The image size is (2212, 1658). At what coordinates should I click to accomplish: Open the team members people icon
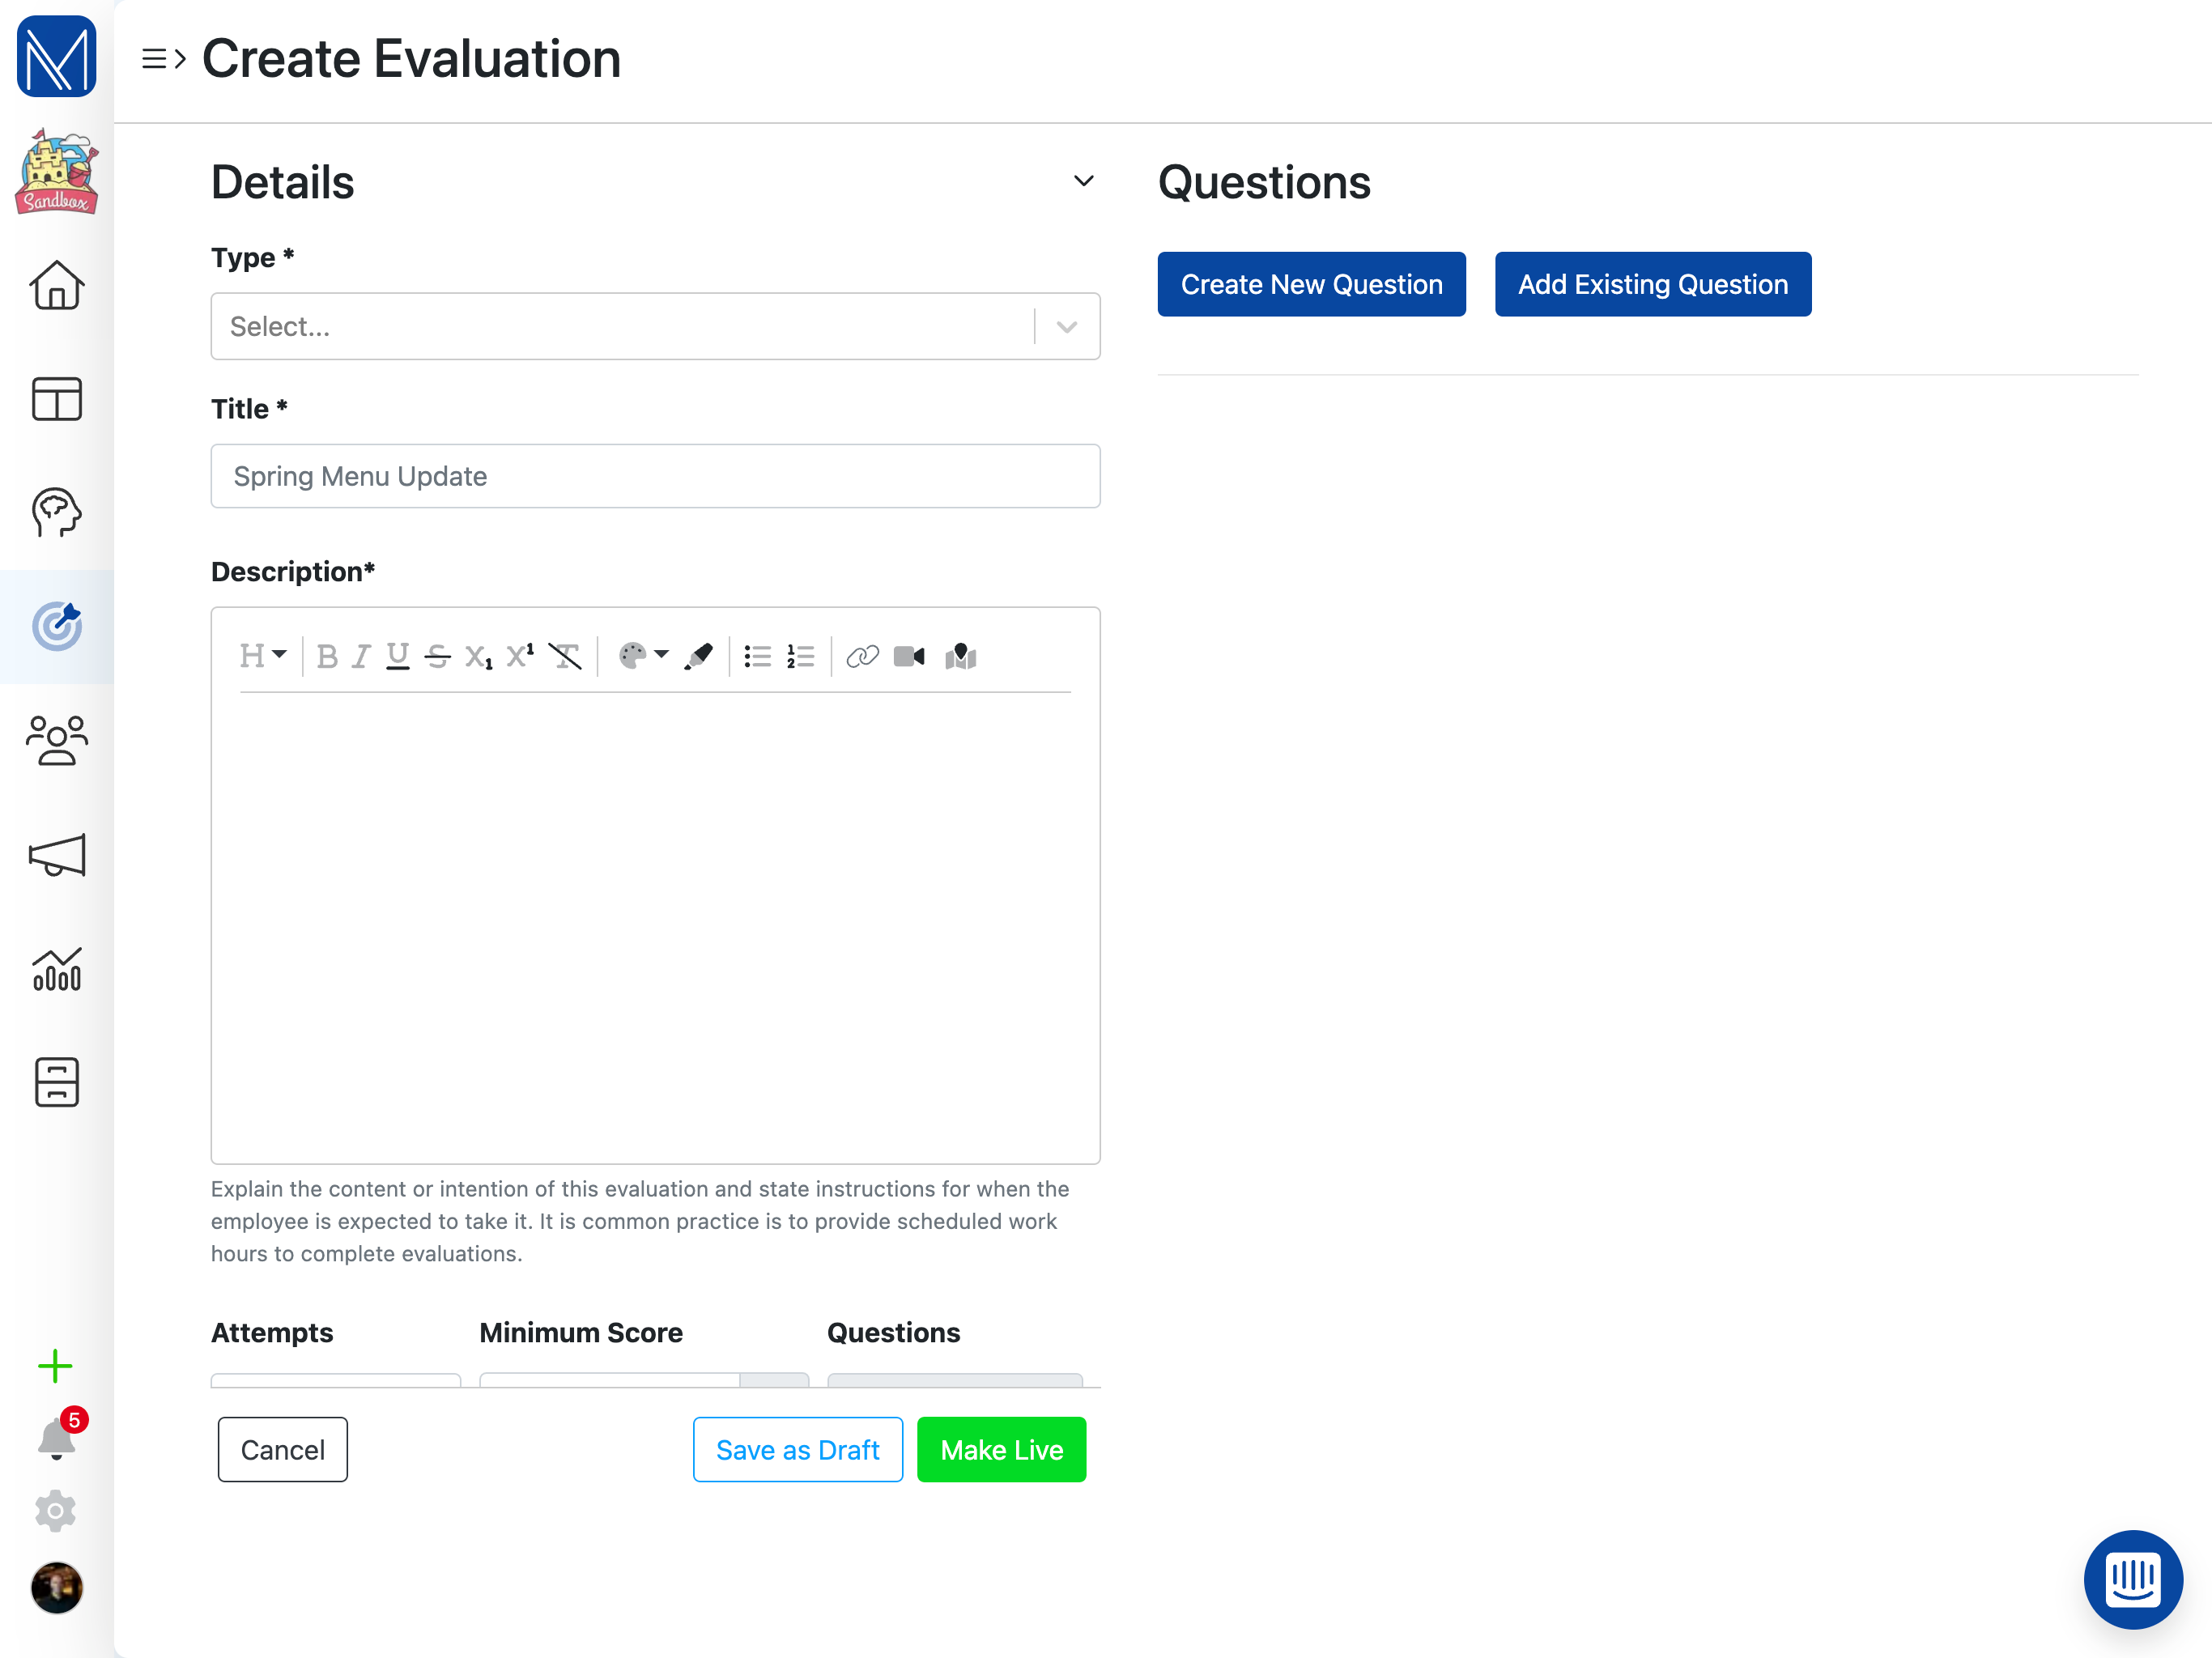[57, 740]
